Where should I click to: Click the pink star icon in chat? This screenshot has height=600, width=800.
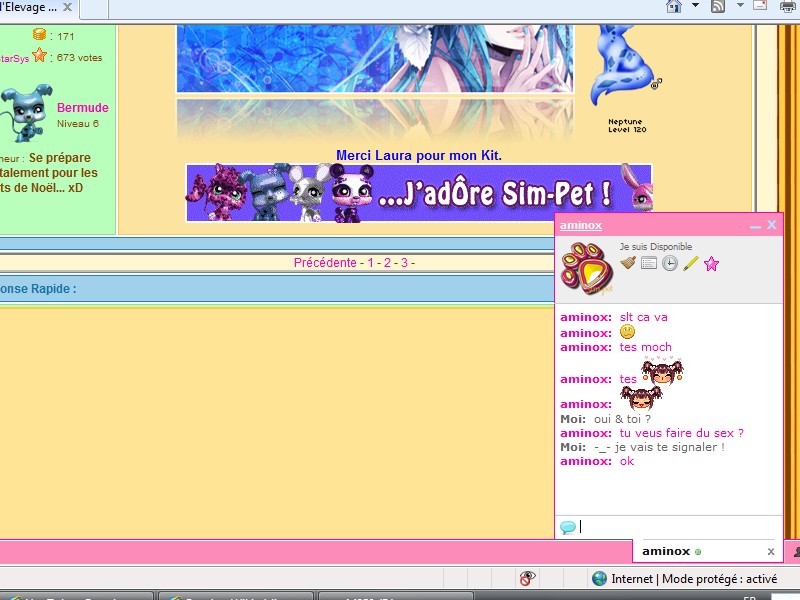[711, 263]
